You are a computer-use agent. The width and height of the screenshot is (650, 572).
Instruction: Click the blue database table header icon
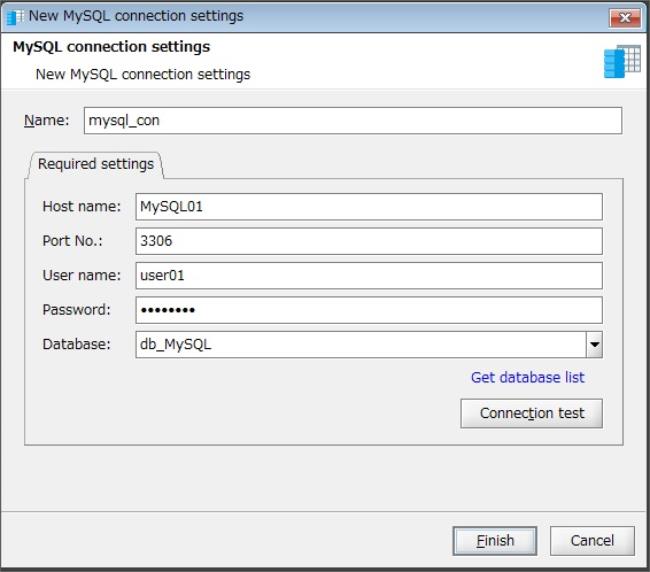point(622,61)
